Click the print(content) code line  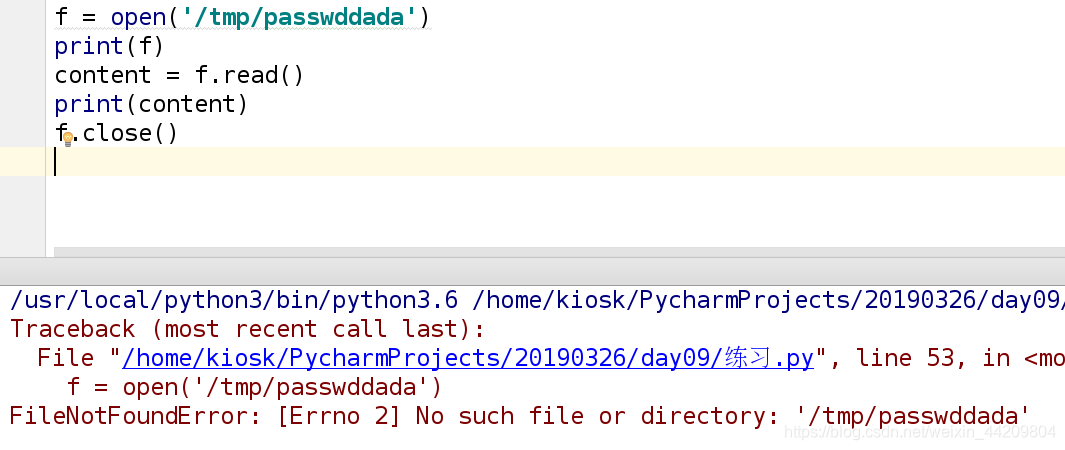click(151, 104)
